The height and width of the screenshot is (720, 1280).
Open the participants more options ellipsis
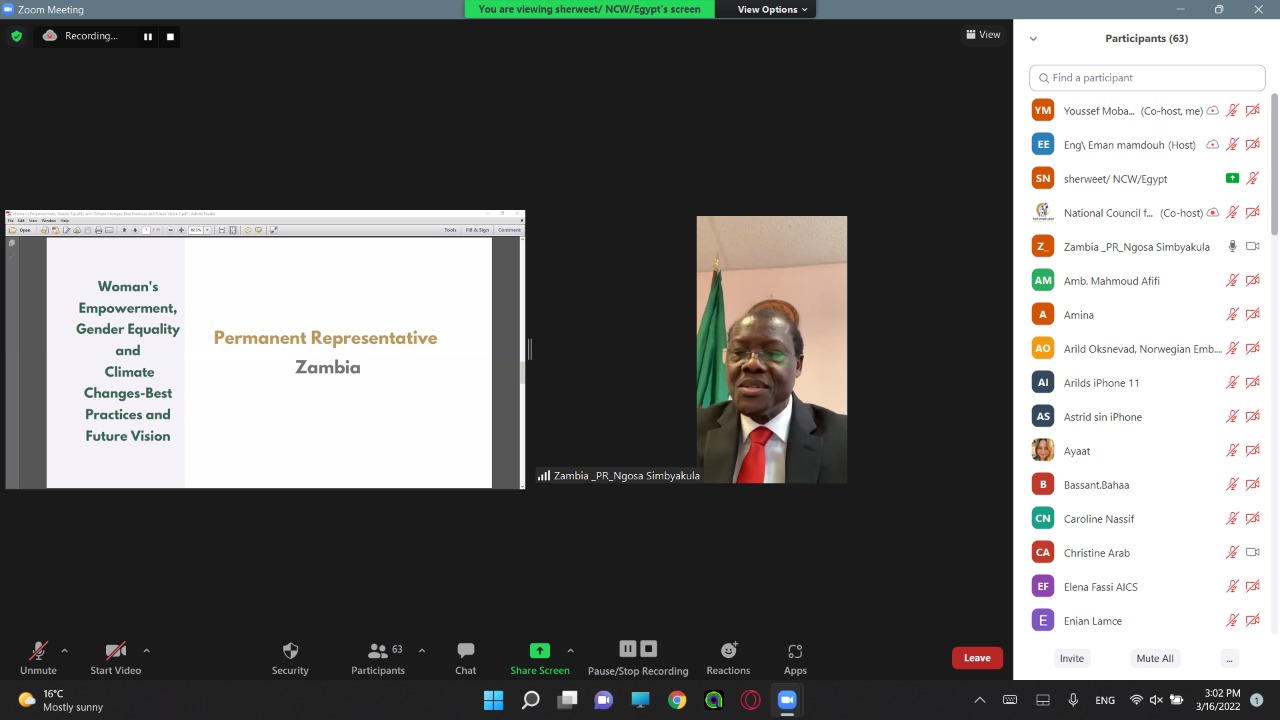[x=1229, y=658]
